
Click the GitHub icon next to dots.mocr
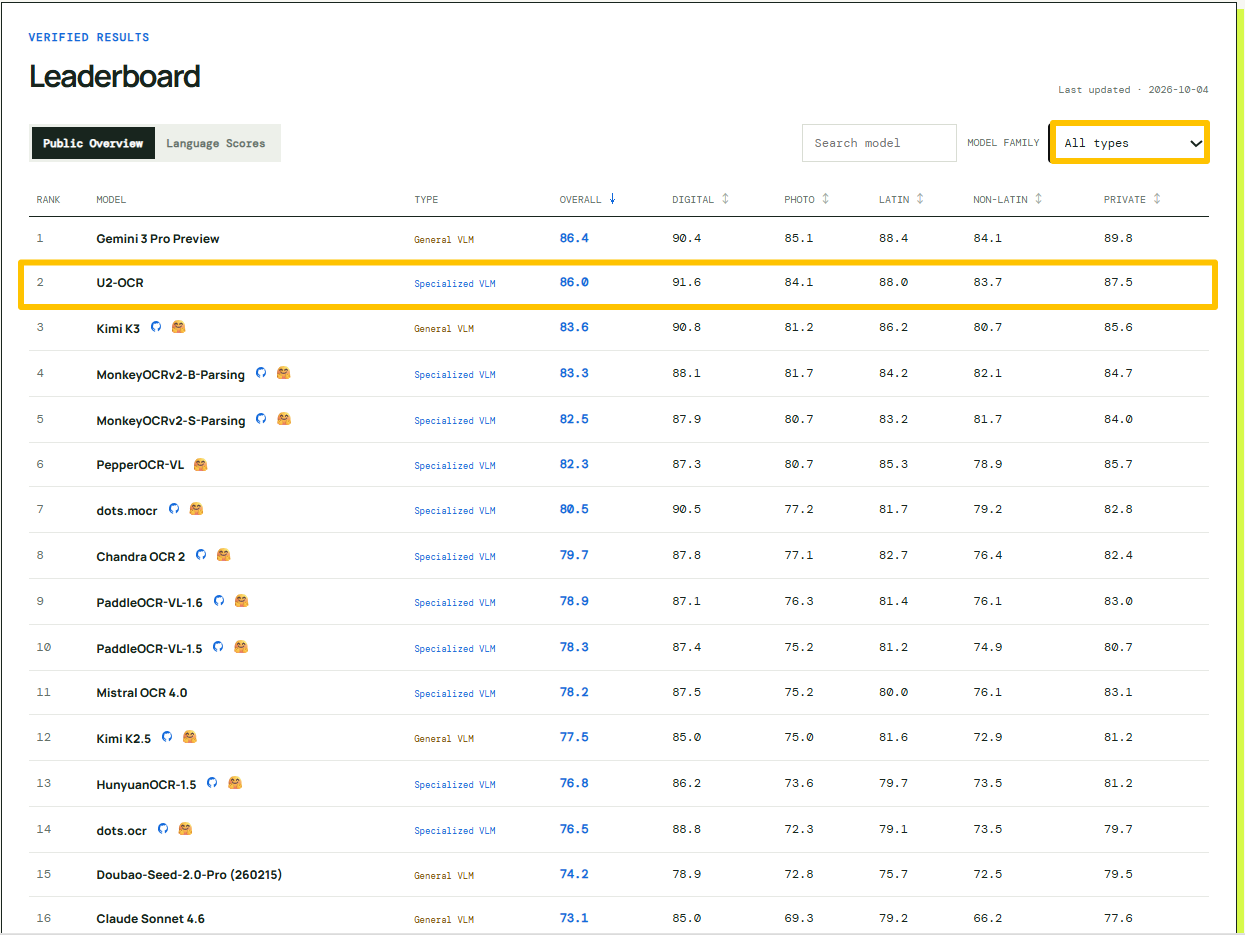(x=174, y=509)
